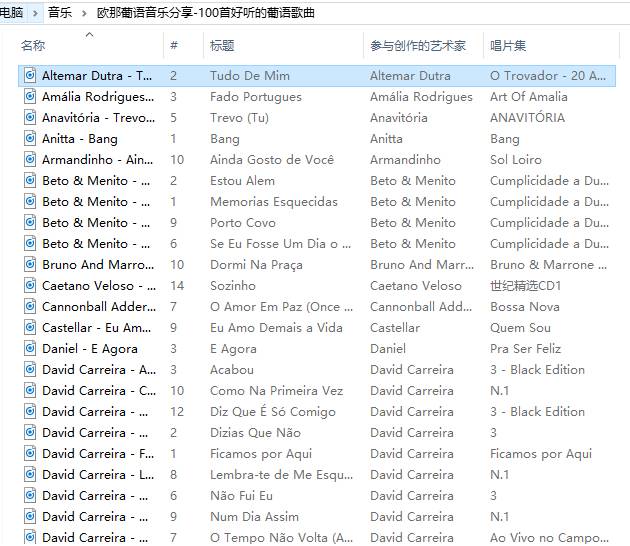The image size is (630, 546).
Task: Click the title Dormi Na Praça
Action: click(x=256, y=264)
